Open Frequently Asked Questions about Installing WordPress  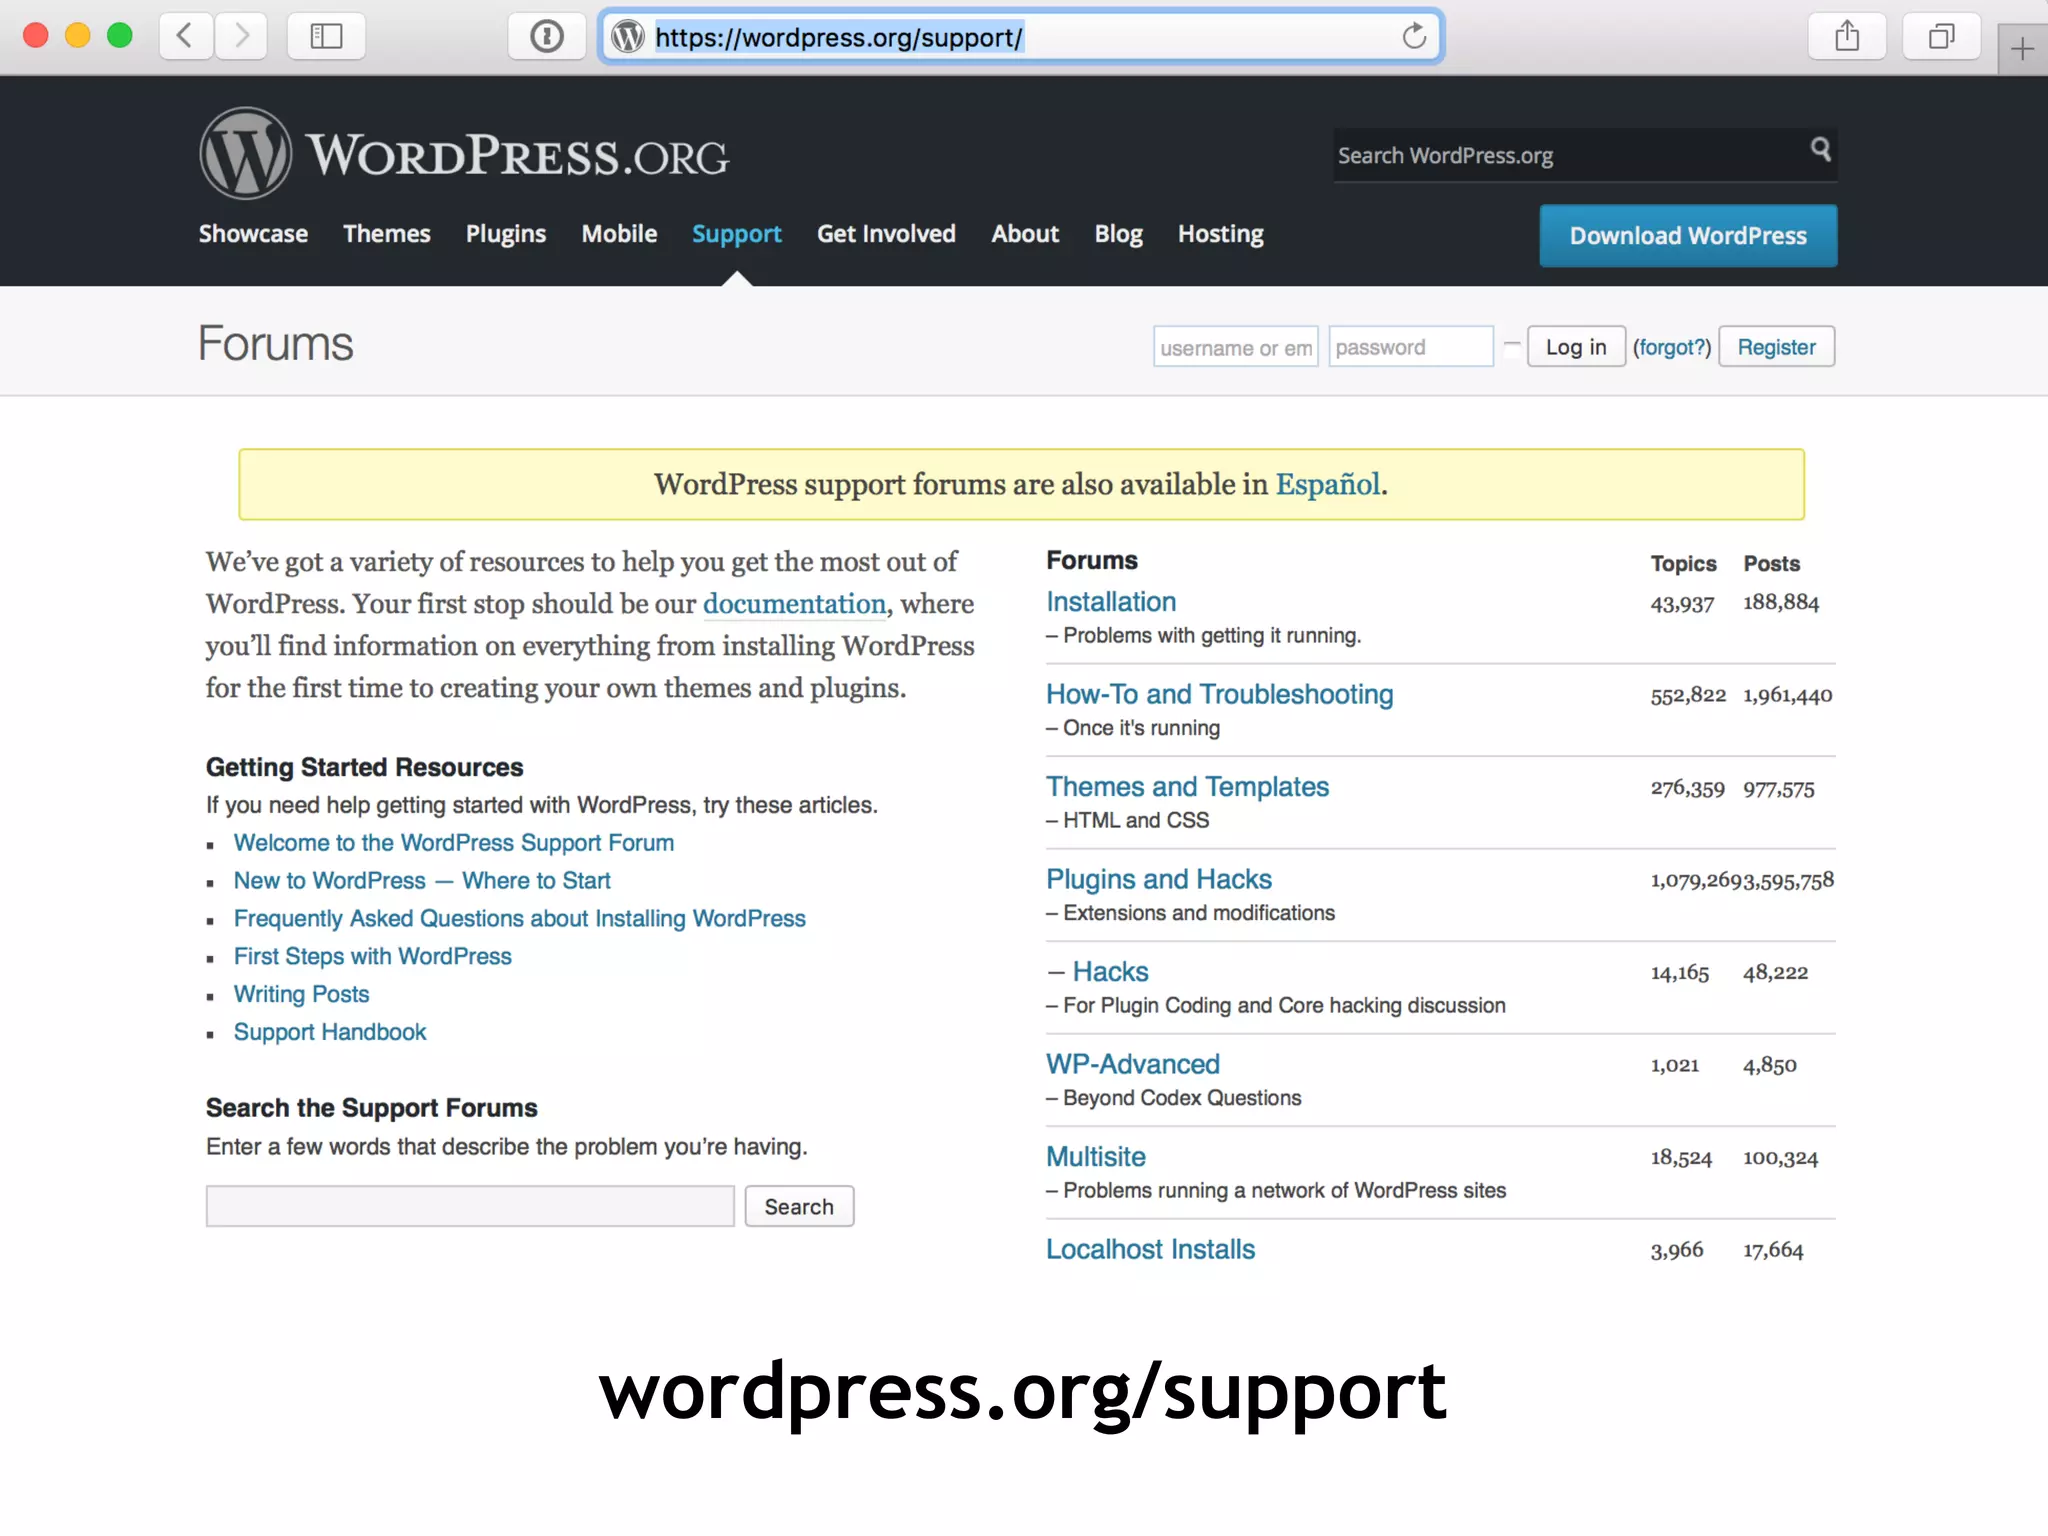click(x=519, y=919)
